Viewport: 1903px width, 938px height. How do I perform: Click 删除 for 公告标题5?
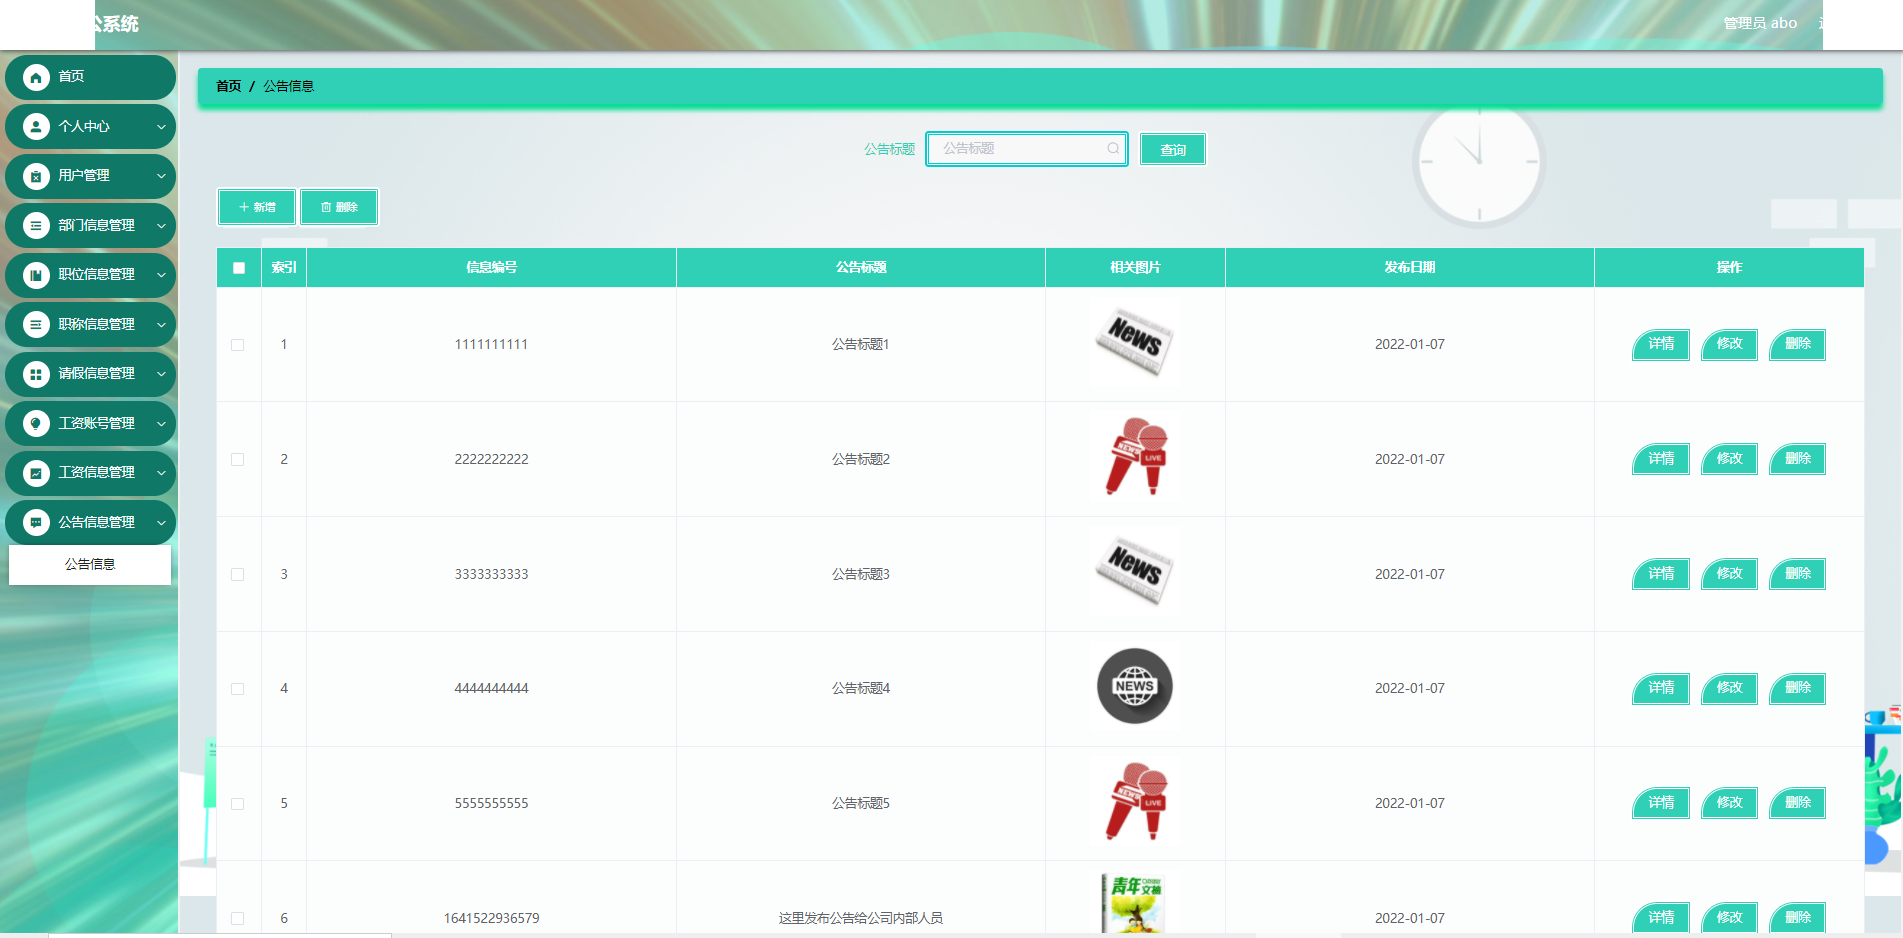(1797, 803)
